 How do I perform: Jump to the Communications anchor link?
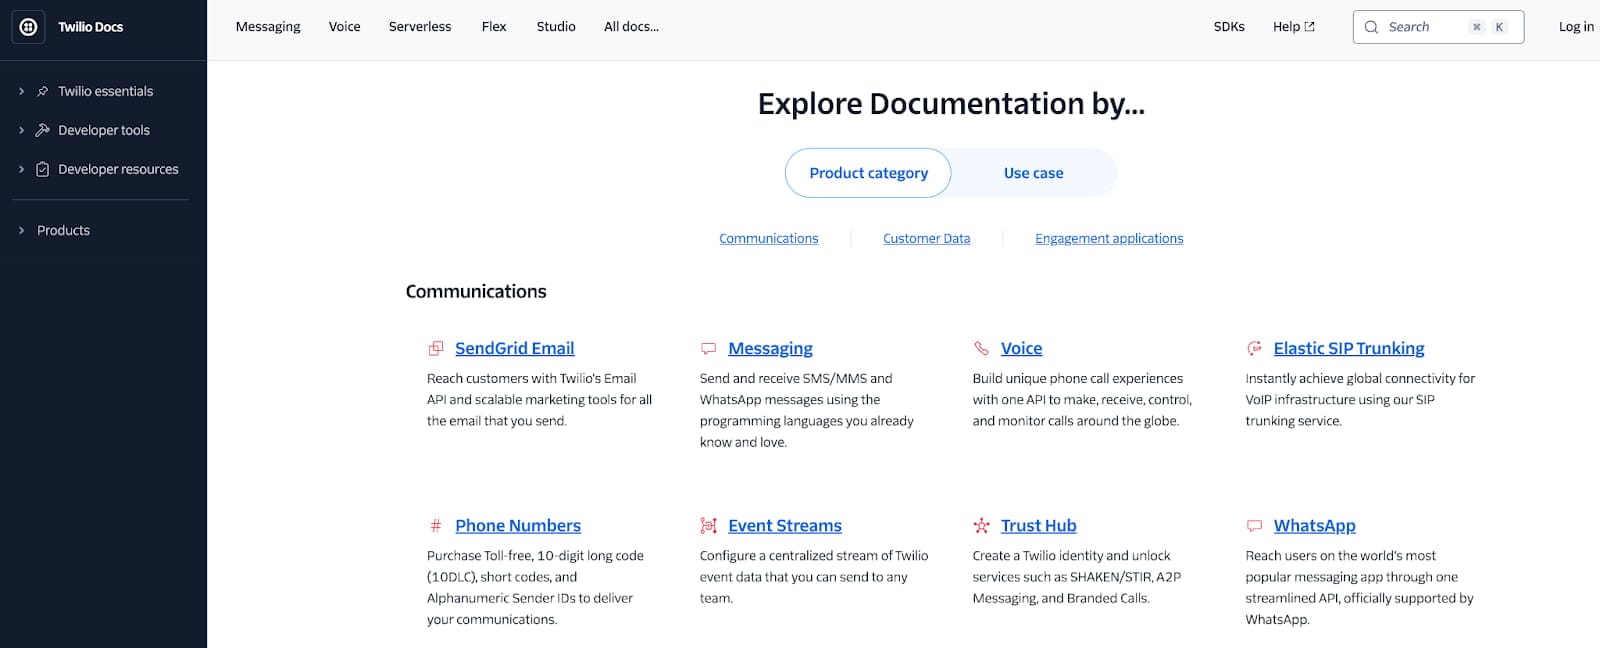click(x=768, y=238)
